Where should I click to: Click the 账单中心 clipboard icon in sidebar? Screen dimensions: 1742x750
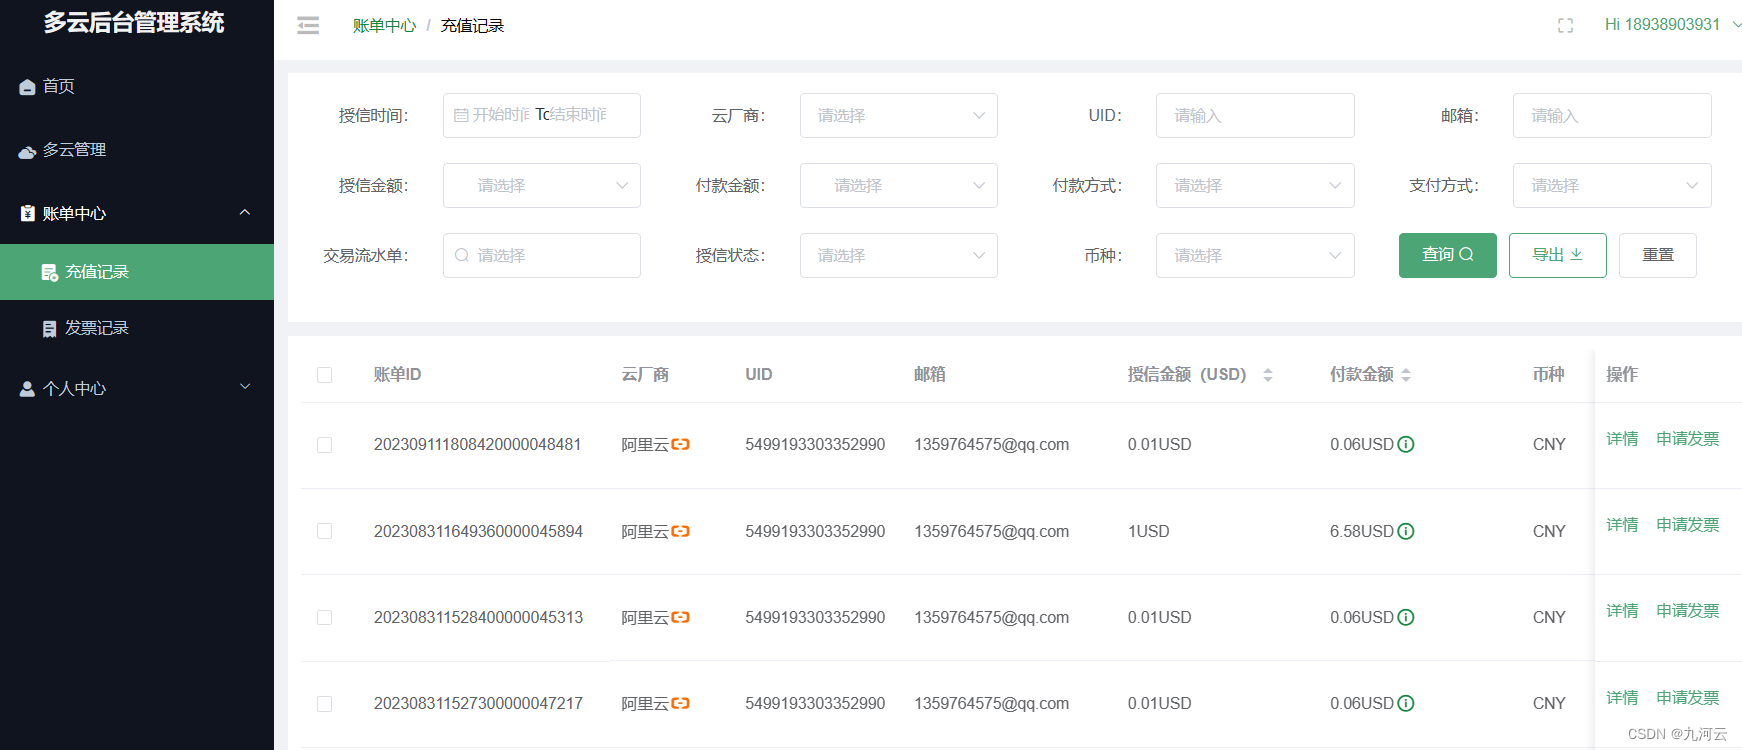28,213
